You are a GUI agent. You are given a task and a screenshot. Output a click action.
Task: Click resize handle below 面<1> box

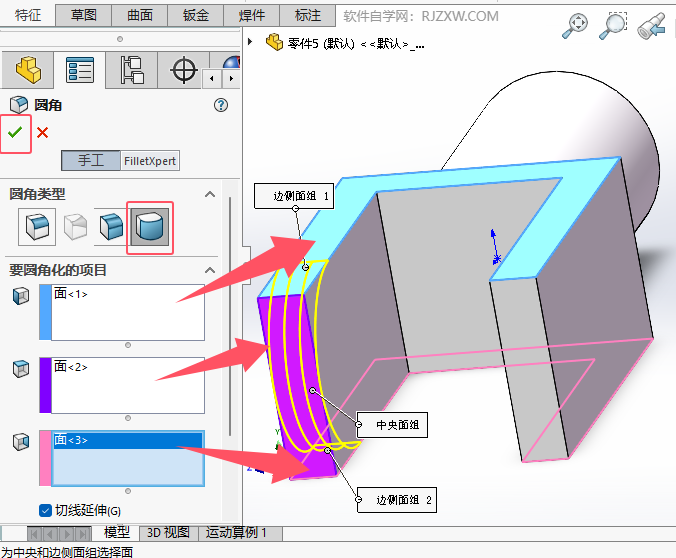[x=128, y=345]
